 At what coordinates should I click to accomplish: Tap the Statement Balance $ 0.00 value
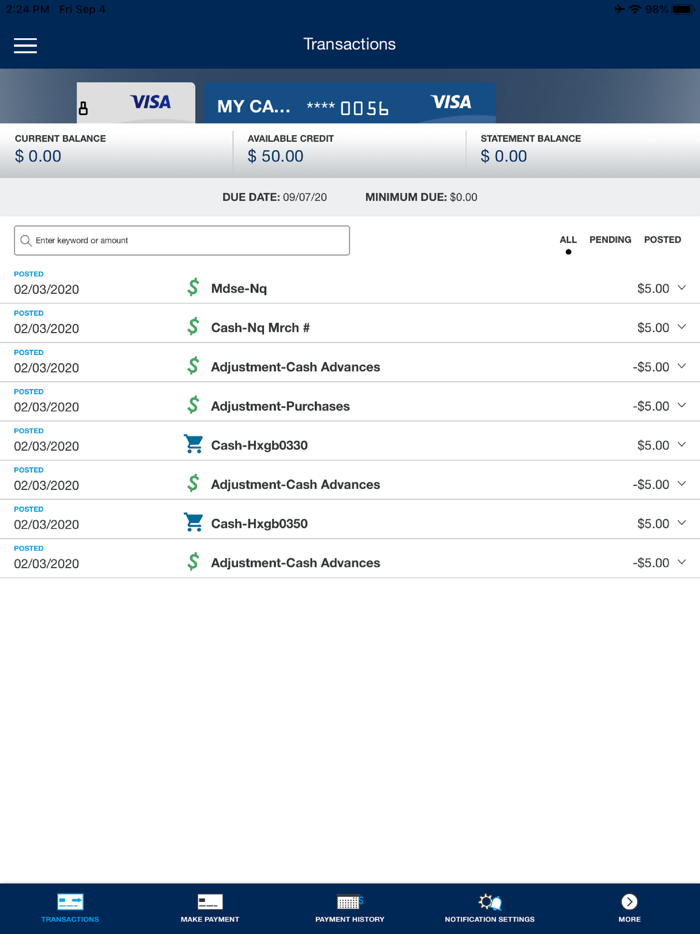pyautogui.click(x=504, y=157)
